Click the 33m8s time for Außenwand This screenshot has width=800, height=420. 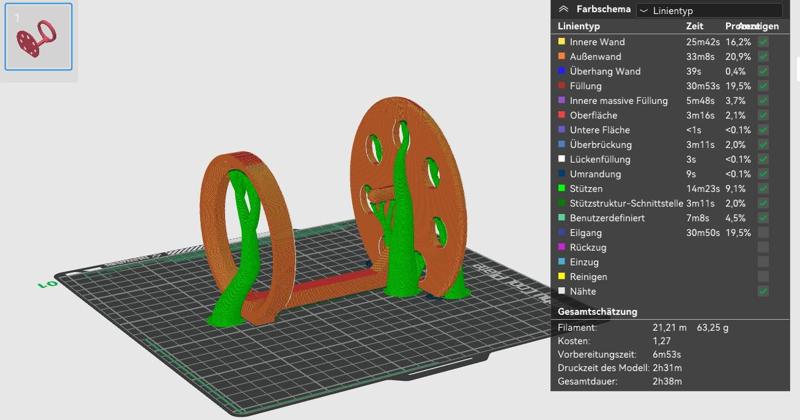700,57
